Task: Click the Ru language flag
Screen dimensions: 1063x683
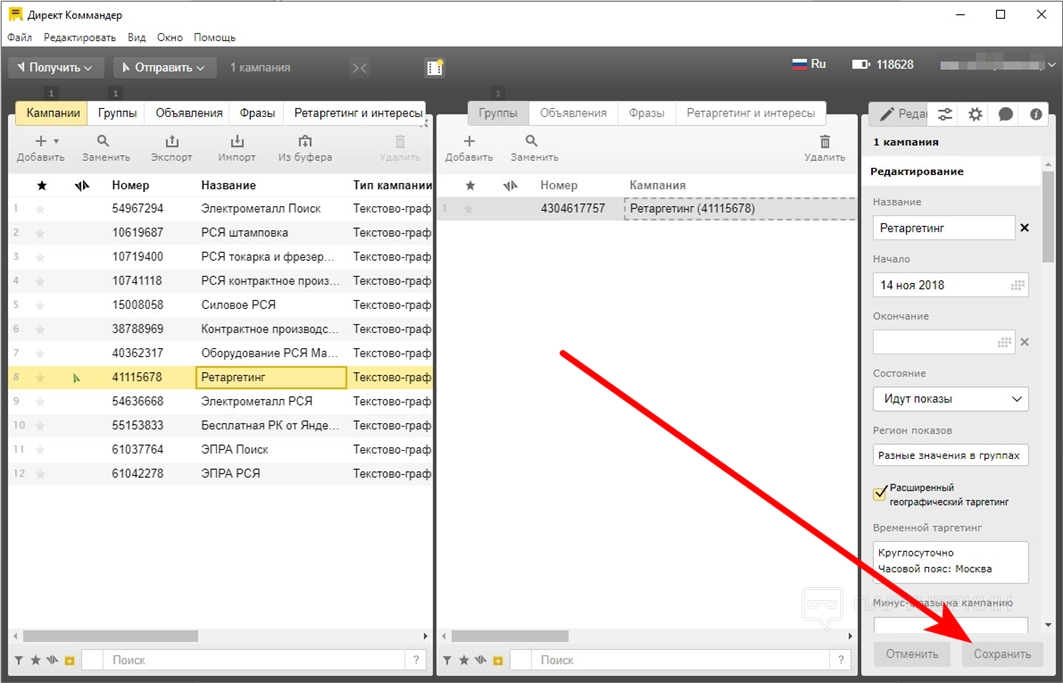Action: [x=801, y=64]
